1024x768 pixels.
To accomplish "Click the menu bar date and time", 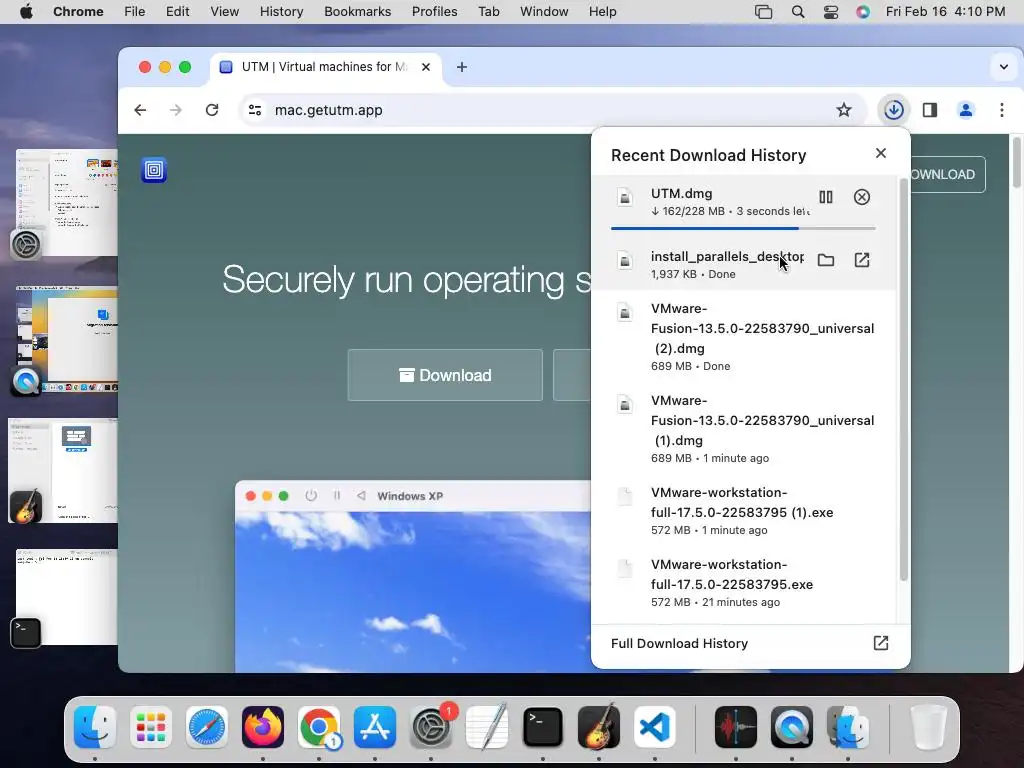I will coord(945,12).
